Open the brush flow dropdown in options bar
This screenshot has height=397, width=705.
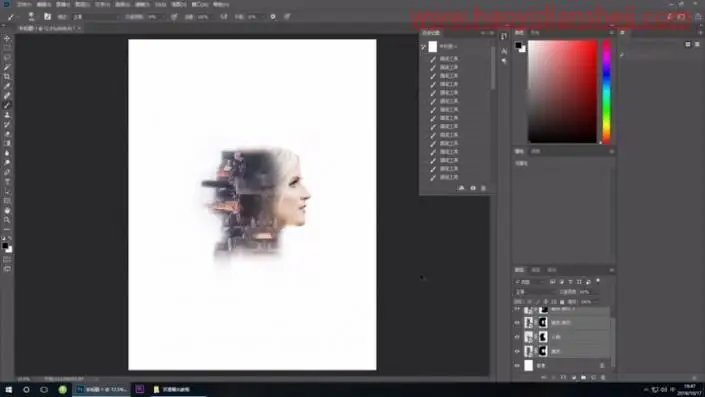(204, 17)
